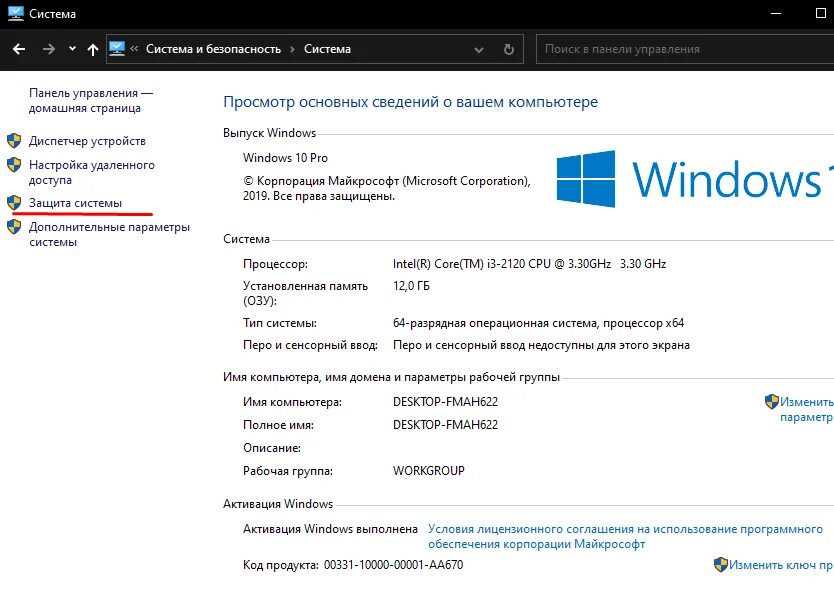This screenshot has width=834, height=610.
Task: Click 'Перо и сенсорный ввод недоступны' text
Action: pos(541,345)
